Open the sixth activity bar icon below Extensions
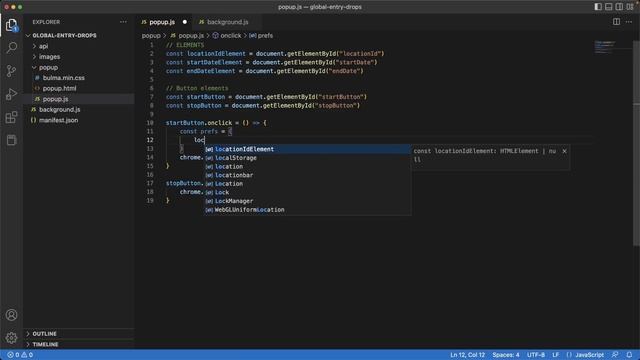 coord(11,140)
